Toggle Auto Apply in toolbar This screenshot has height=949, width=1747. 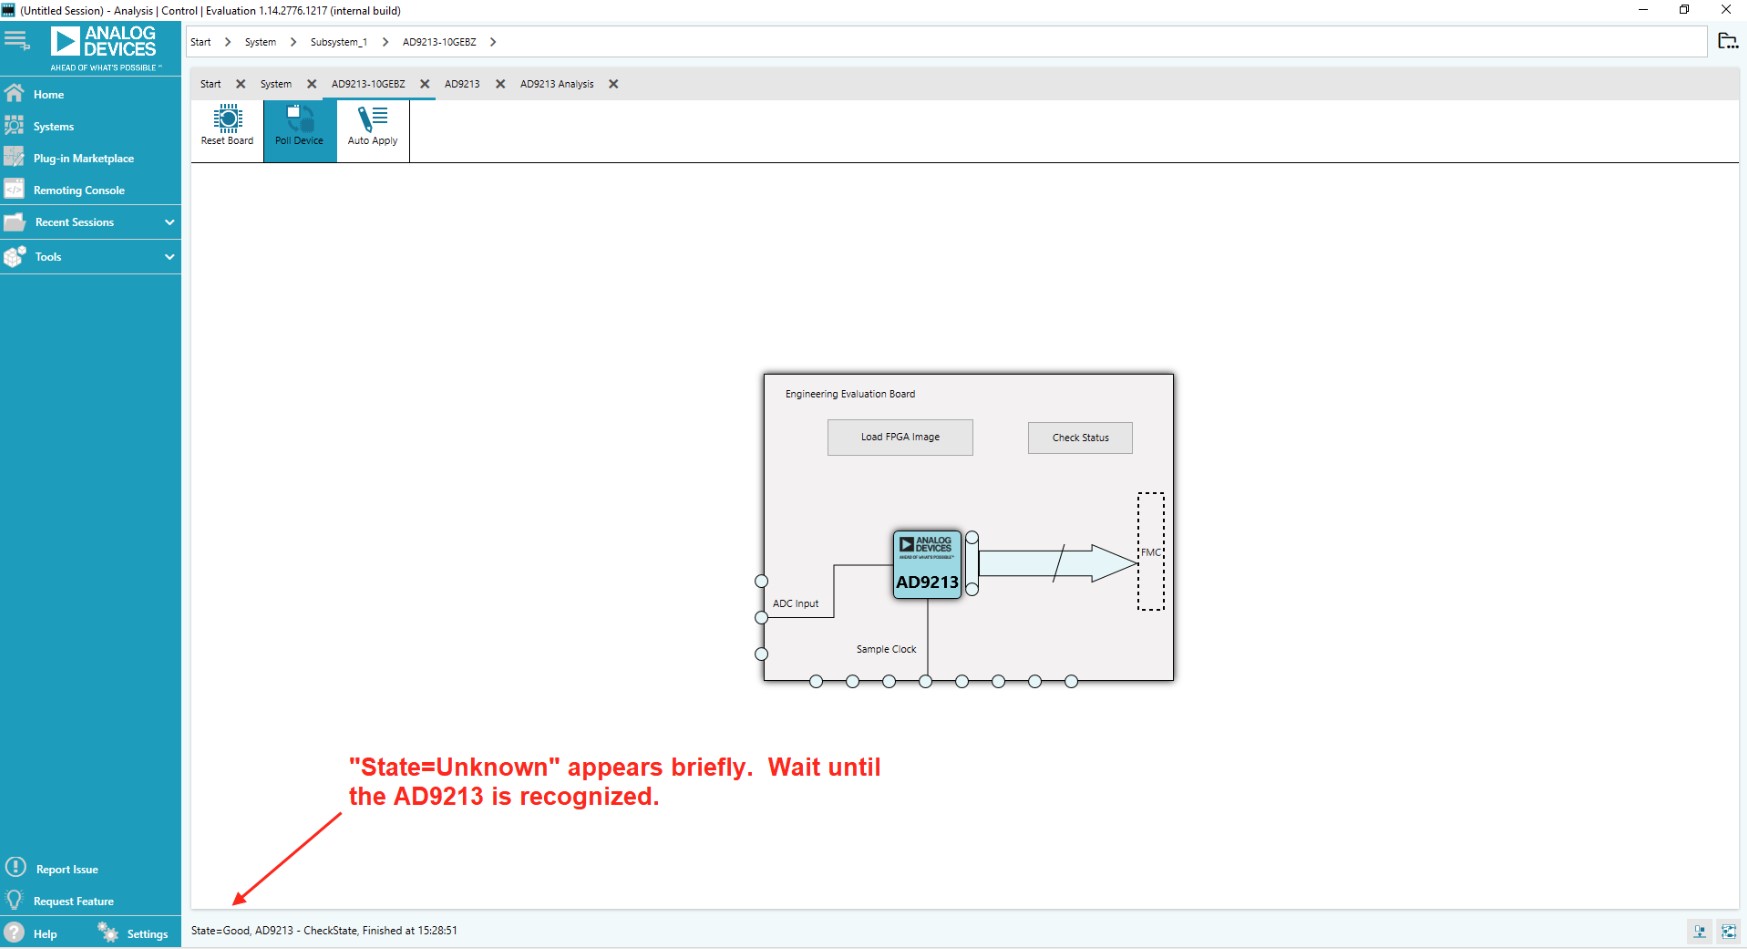(372, 127)
